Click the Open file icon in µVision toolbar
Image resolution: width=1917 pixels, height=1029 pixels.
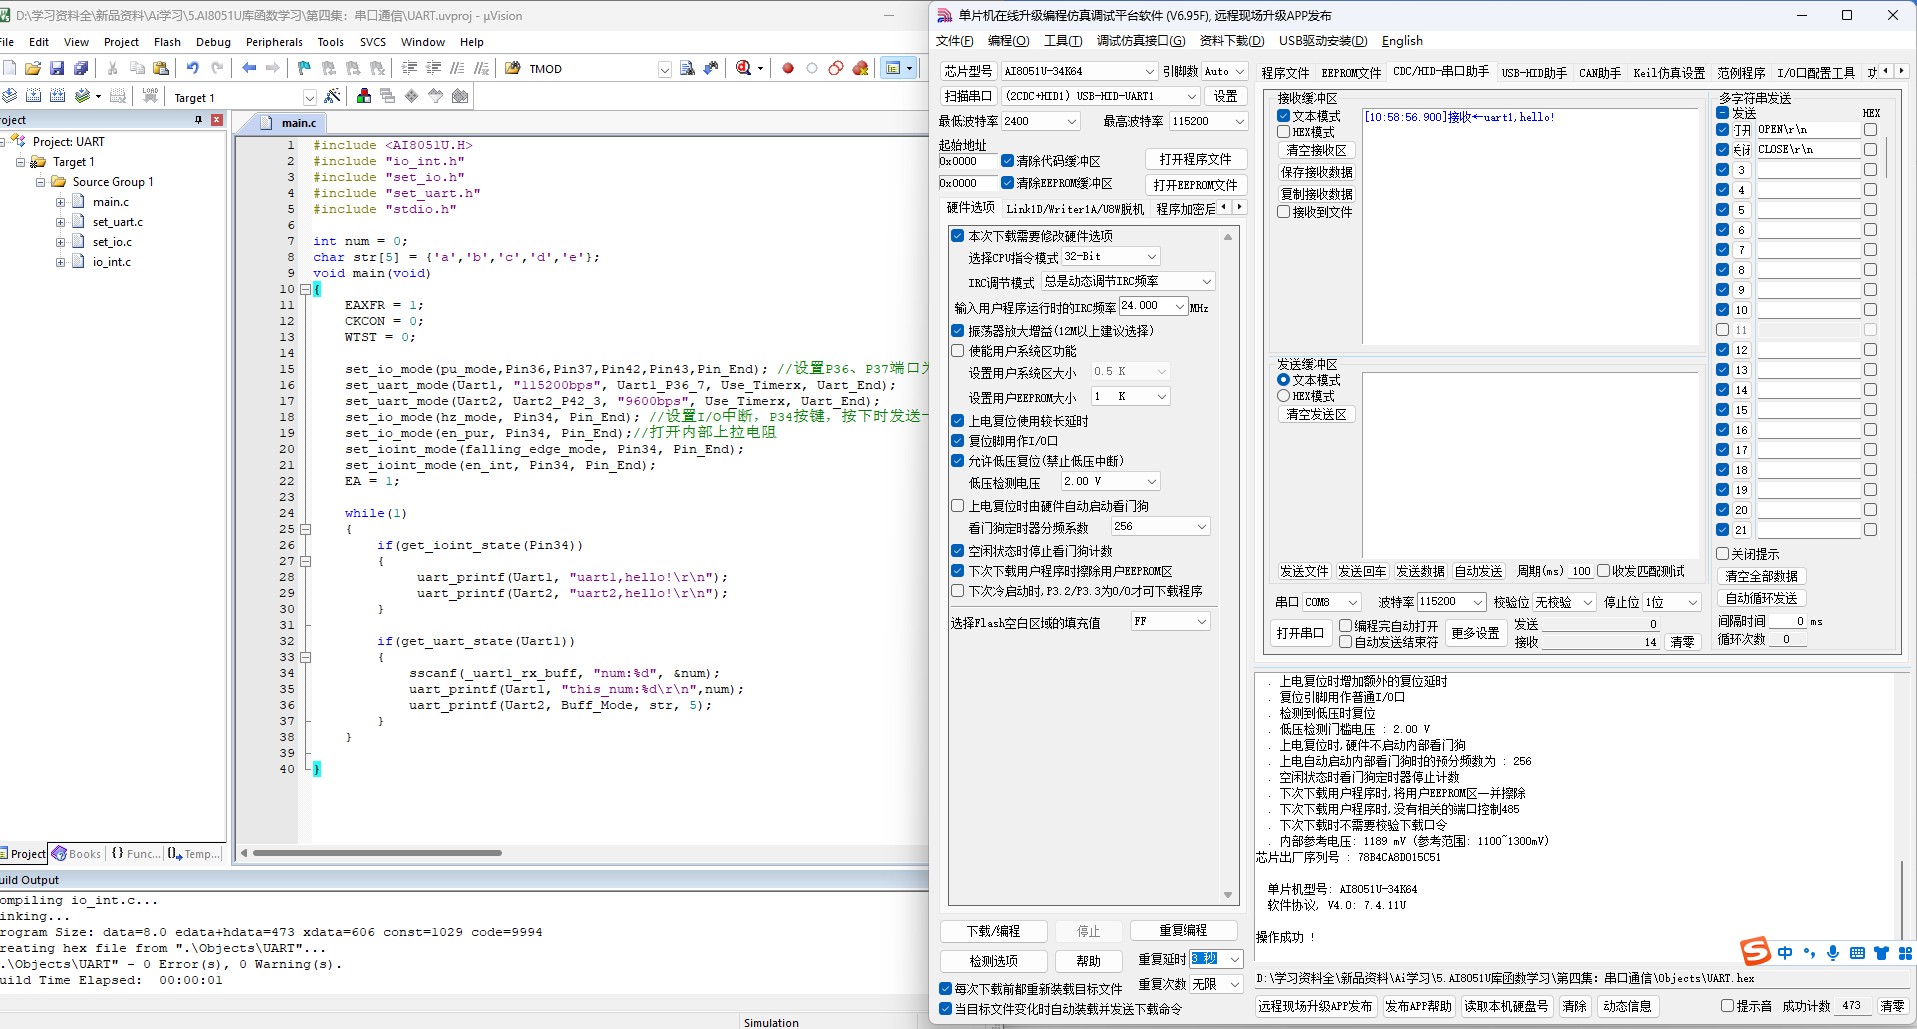[33, 68]
